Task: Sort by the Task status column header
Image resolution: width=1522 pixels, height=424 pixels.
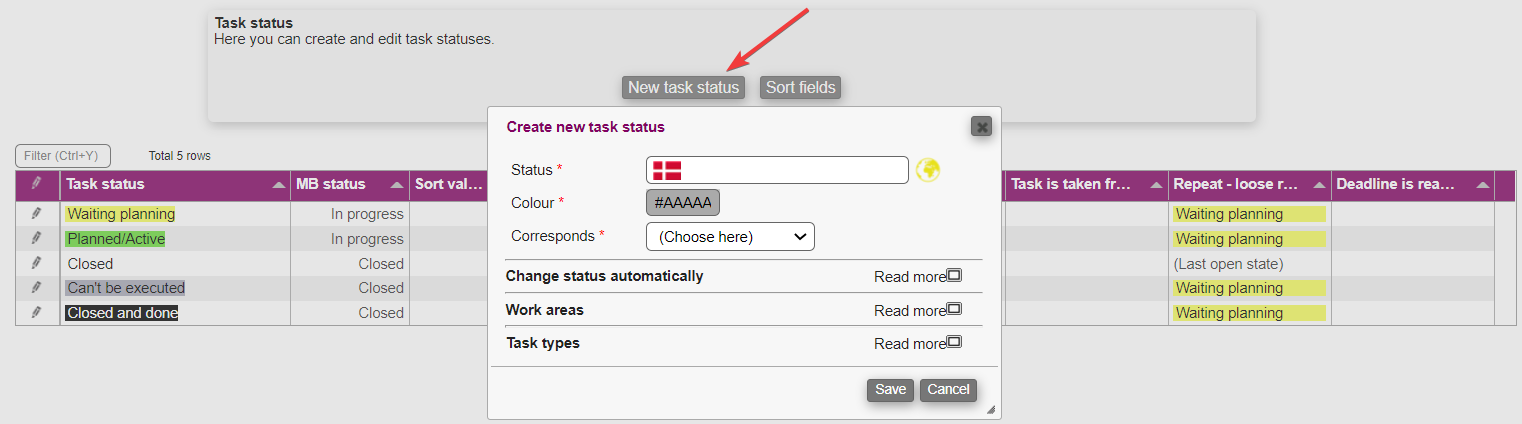Action: 105,184
